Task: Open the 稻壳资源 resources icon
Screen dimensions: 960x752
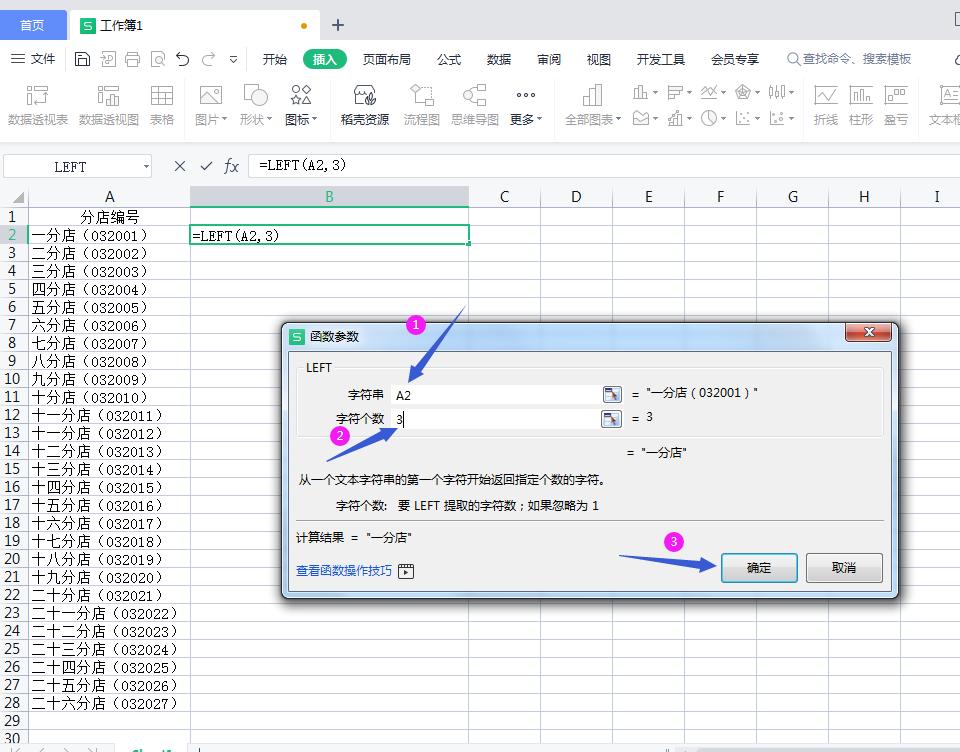Action: 364,105
